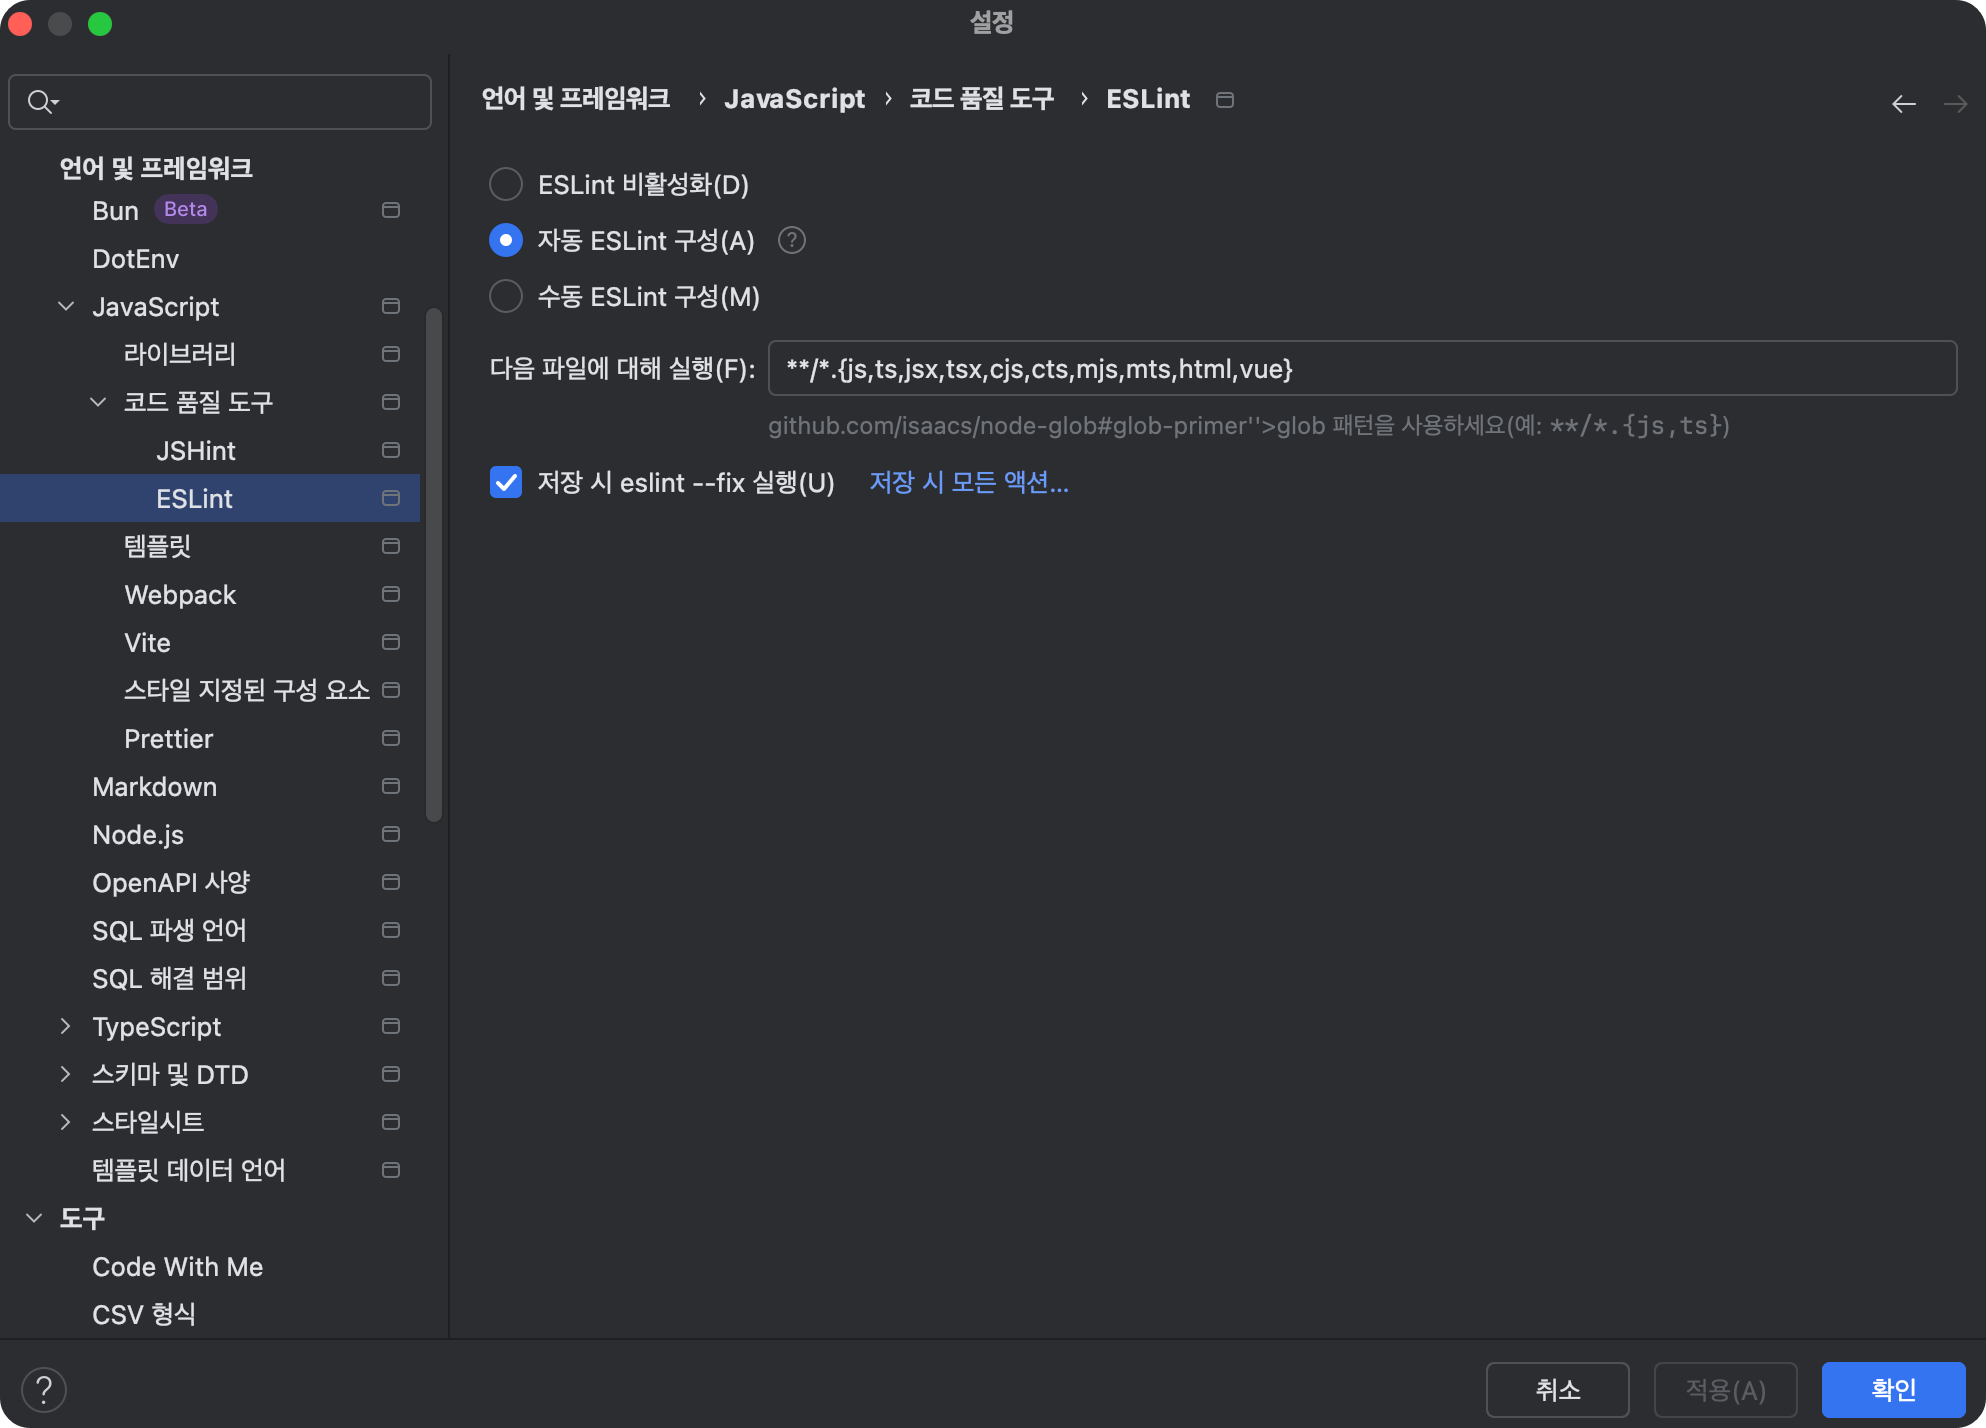Click the search magnifier icon in the search field
The width and height of the screenshot is (1986, 1428).
click(x=41, y=102)
